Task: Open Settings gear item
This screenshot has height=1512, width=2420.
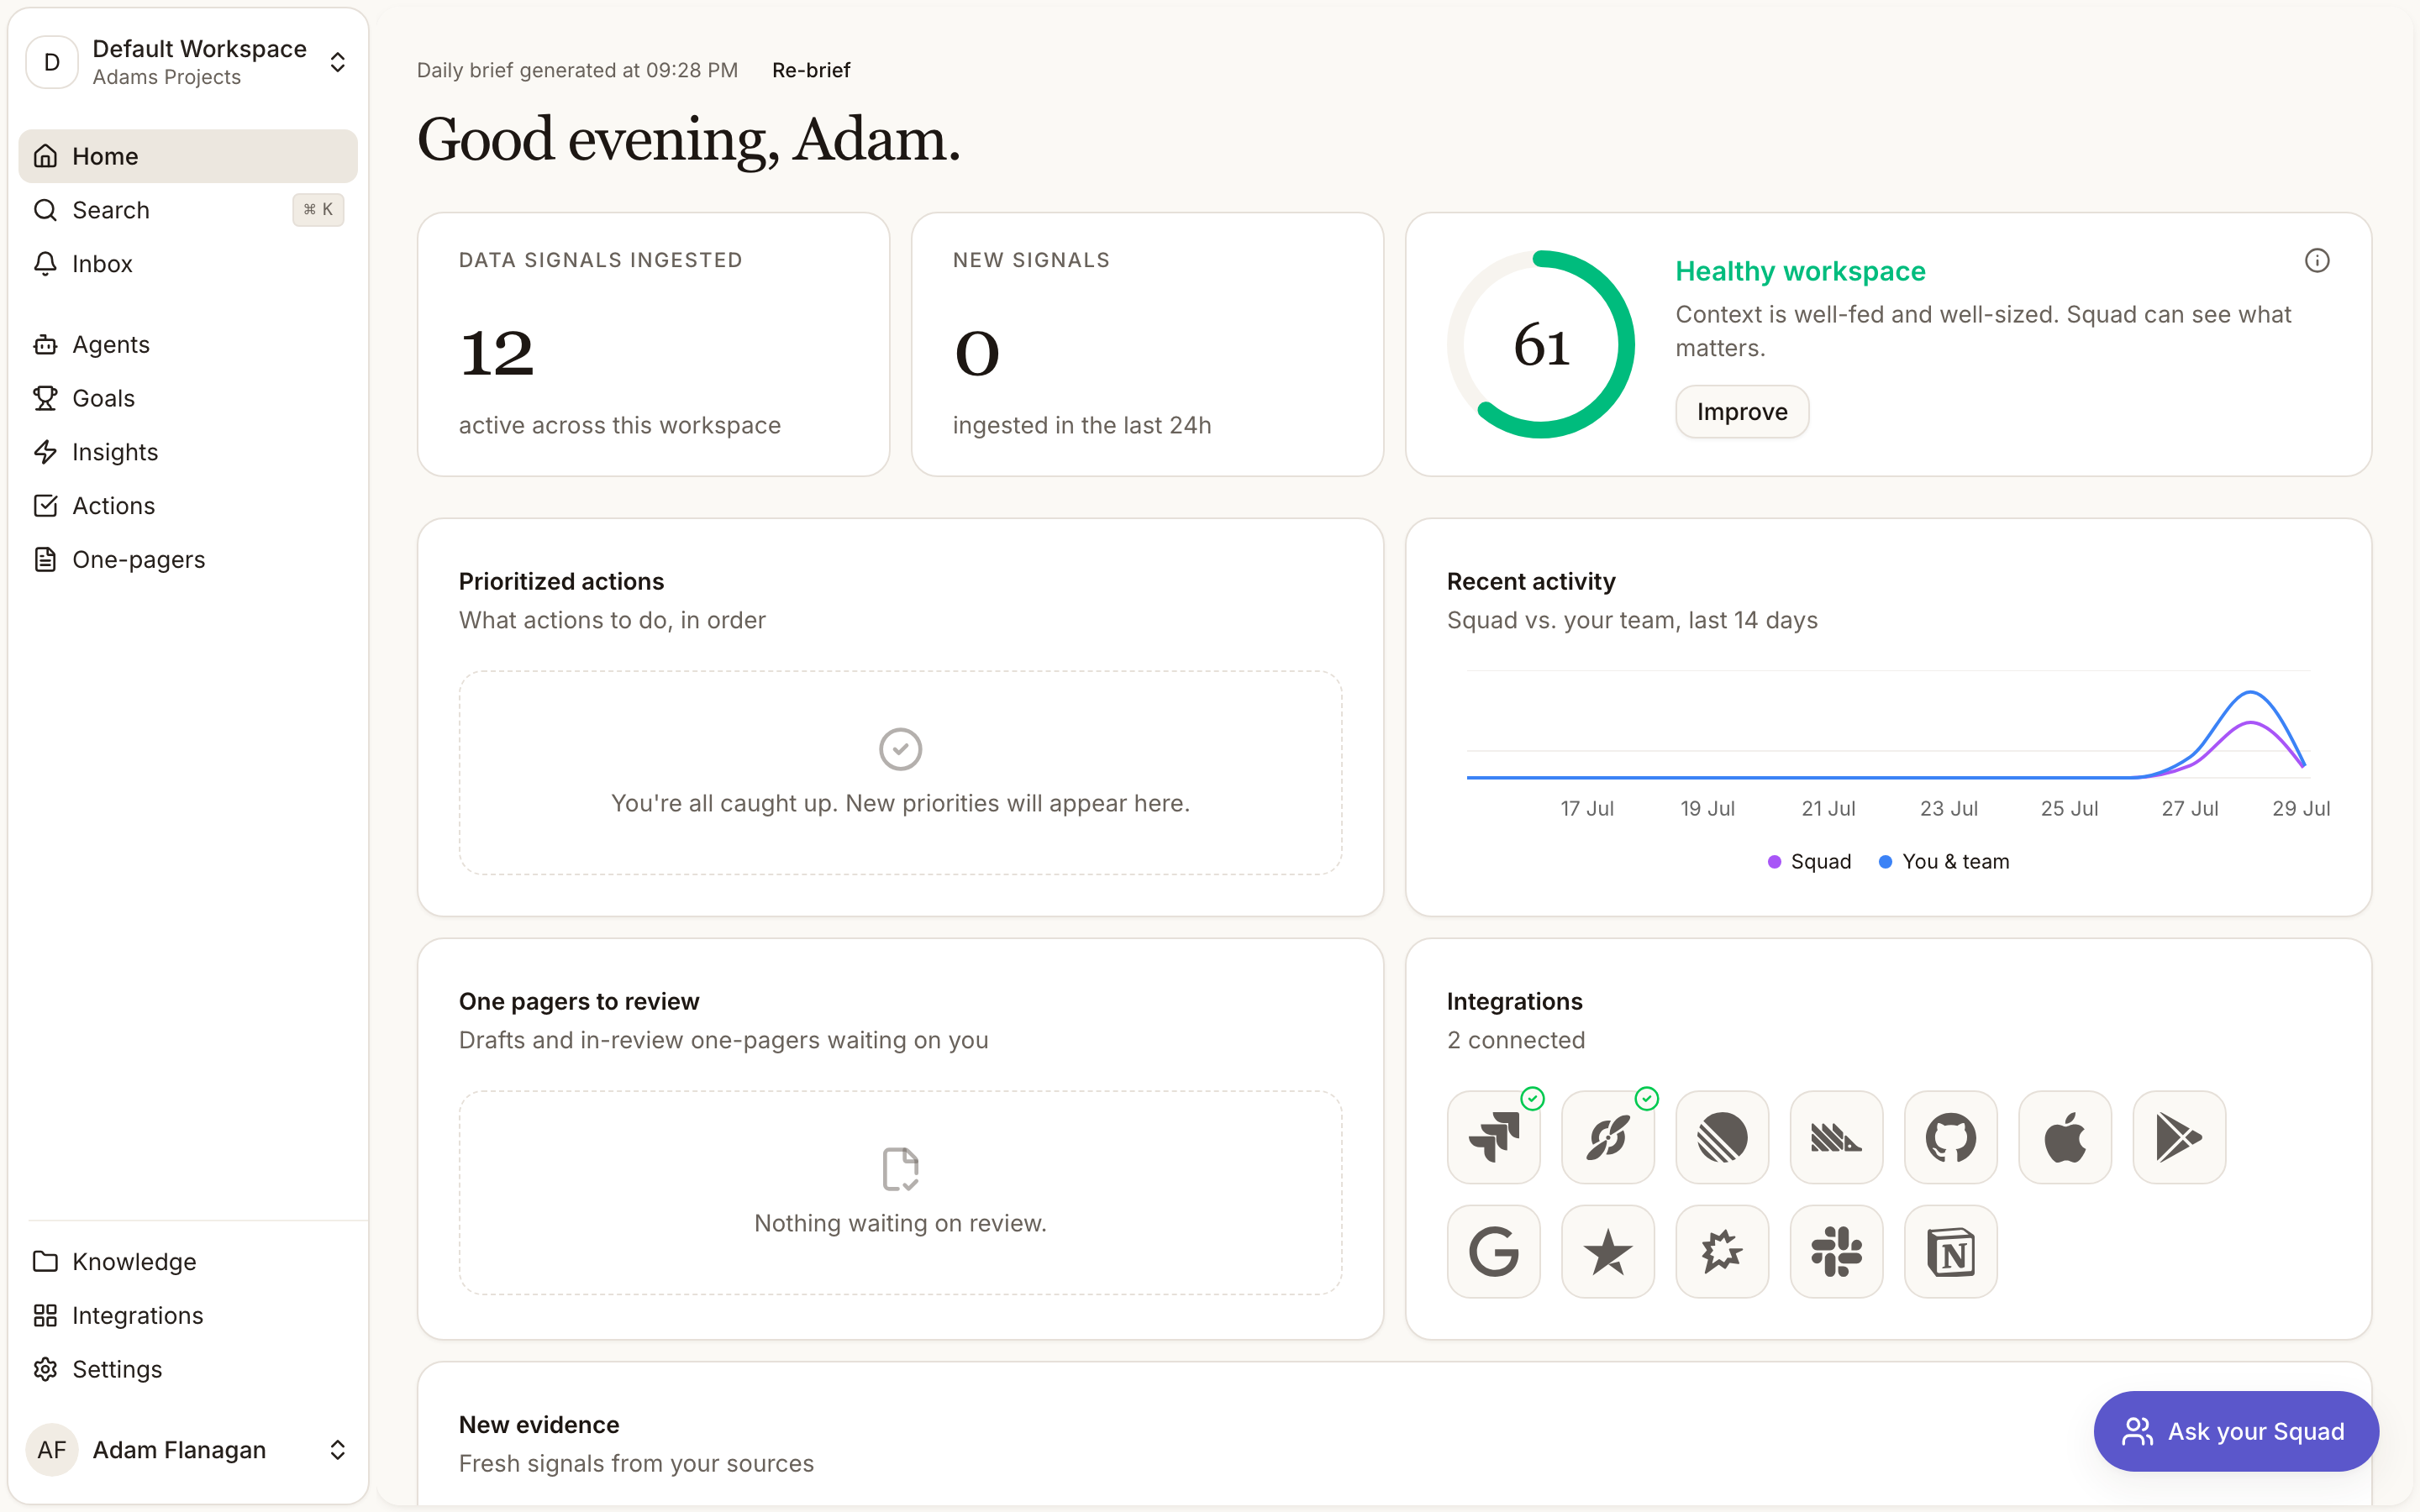Action: click(x=188, y=1370)
